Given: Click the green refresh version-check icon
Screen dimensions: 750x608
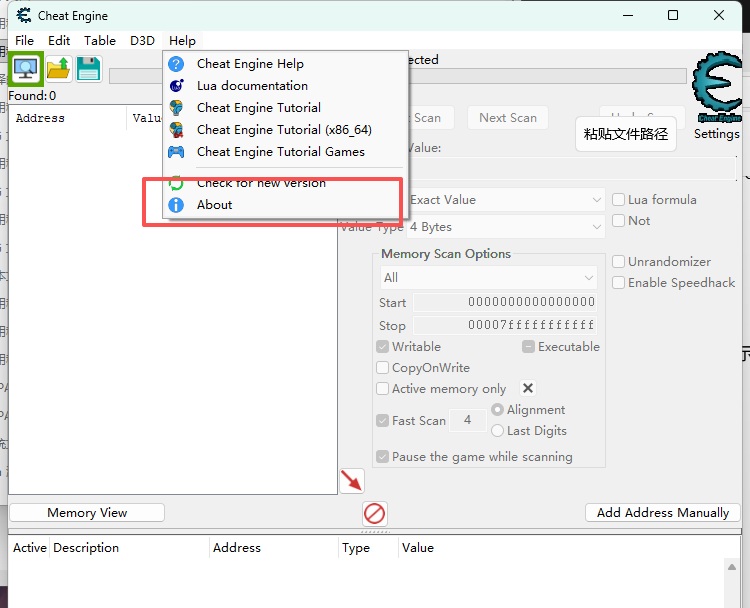Looking at the screenshot, I should [x=176, y=183].
